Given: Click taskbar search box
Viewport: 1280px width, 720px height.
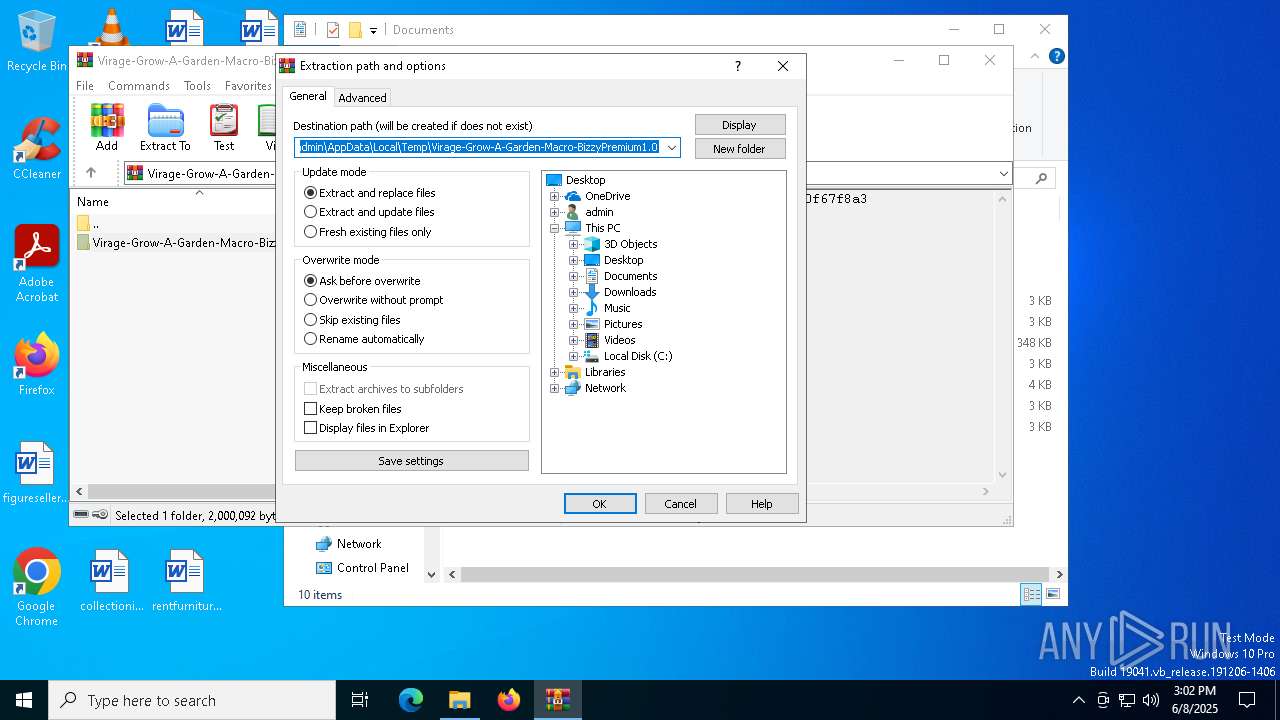Looking at the screenshot, I should [x=192, y=700].
